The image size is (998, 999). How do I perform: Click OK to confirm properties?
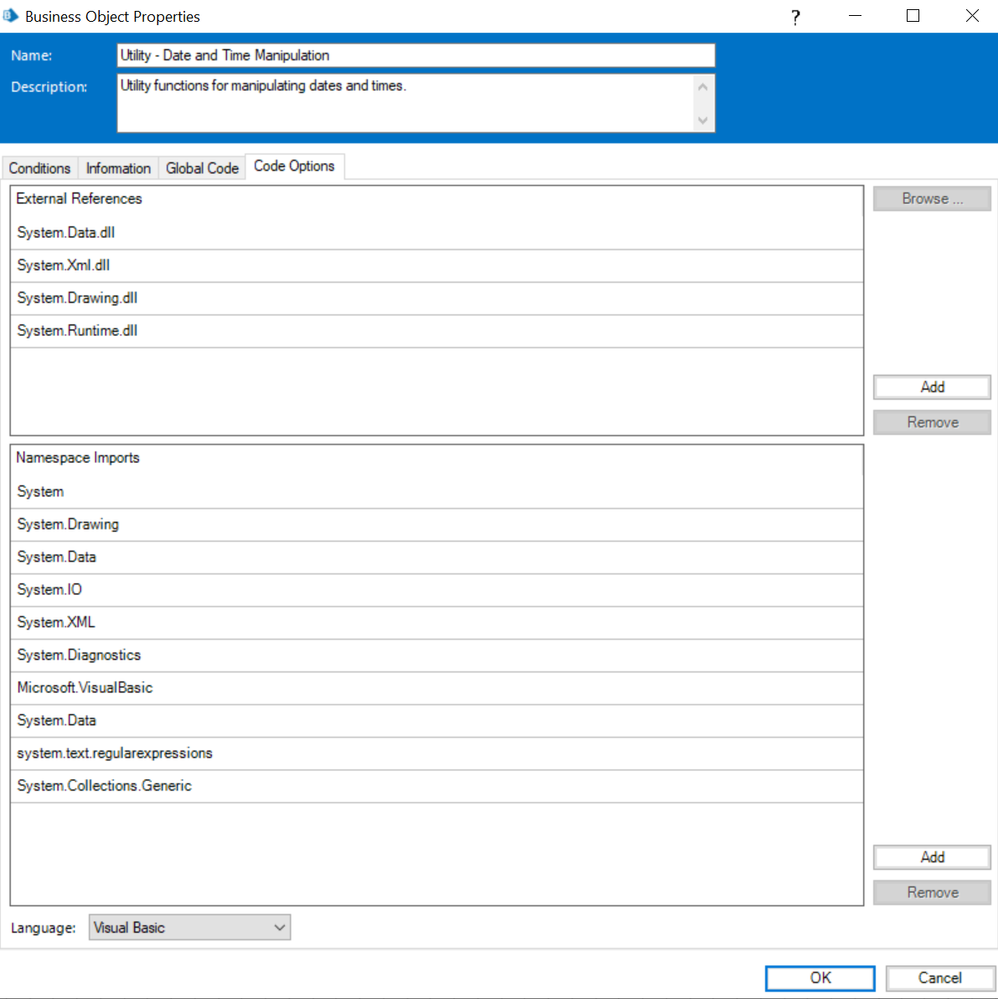coord(820,977)
